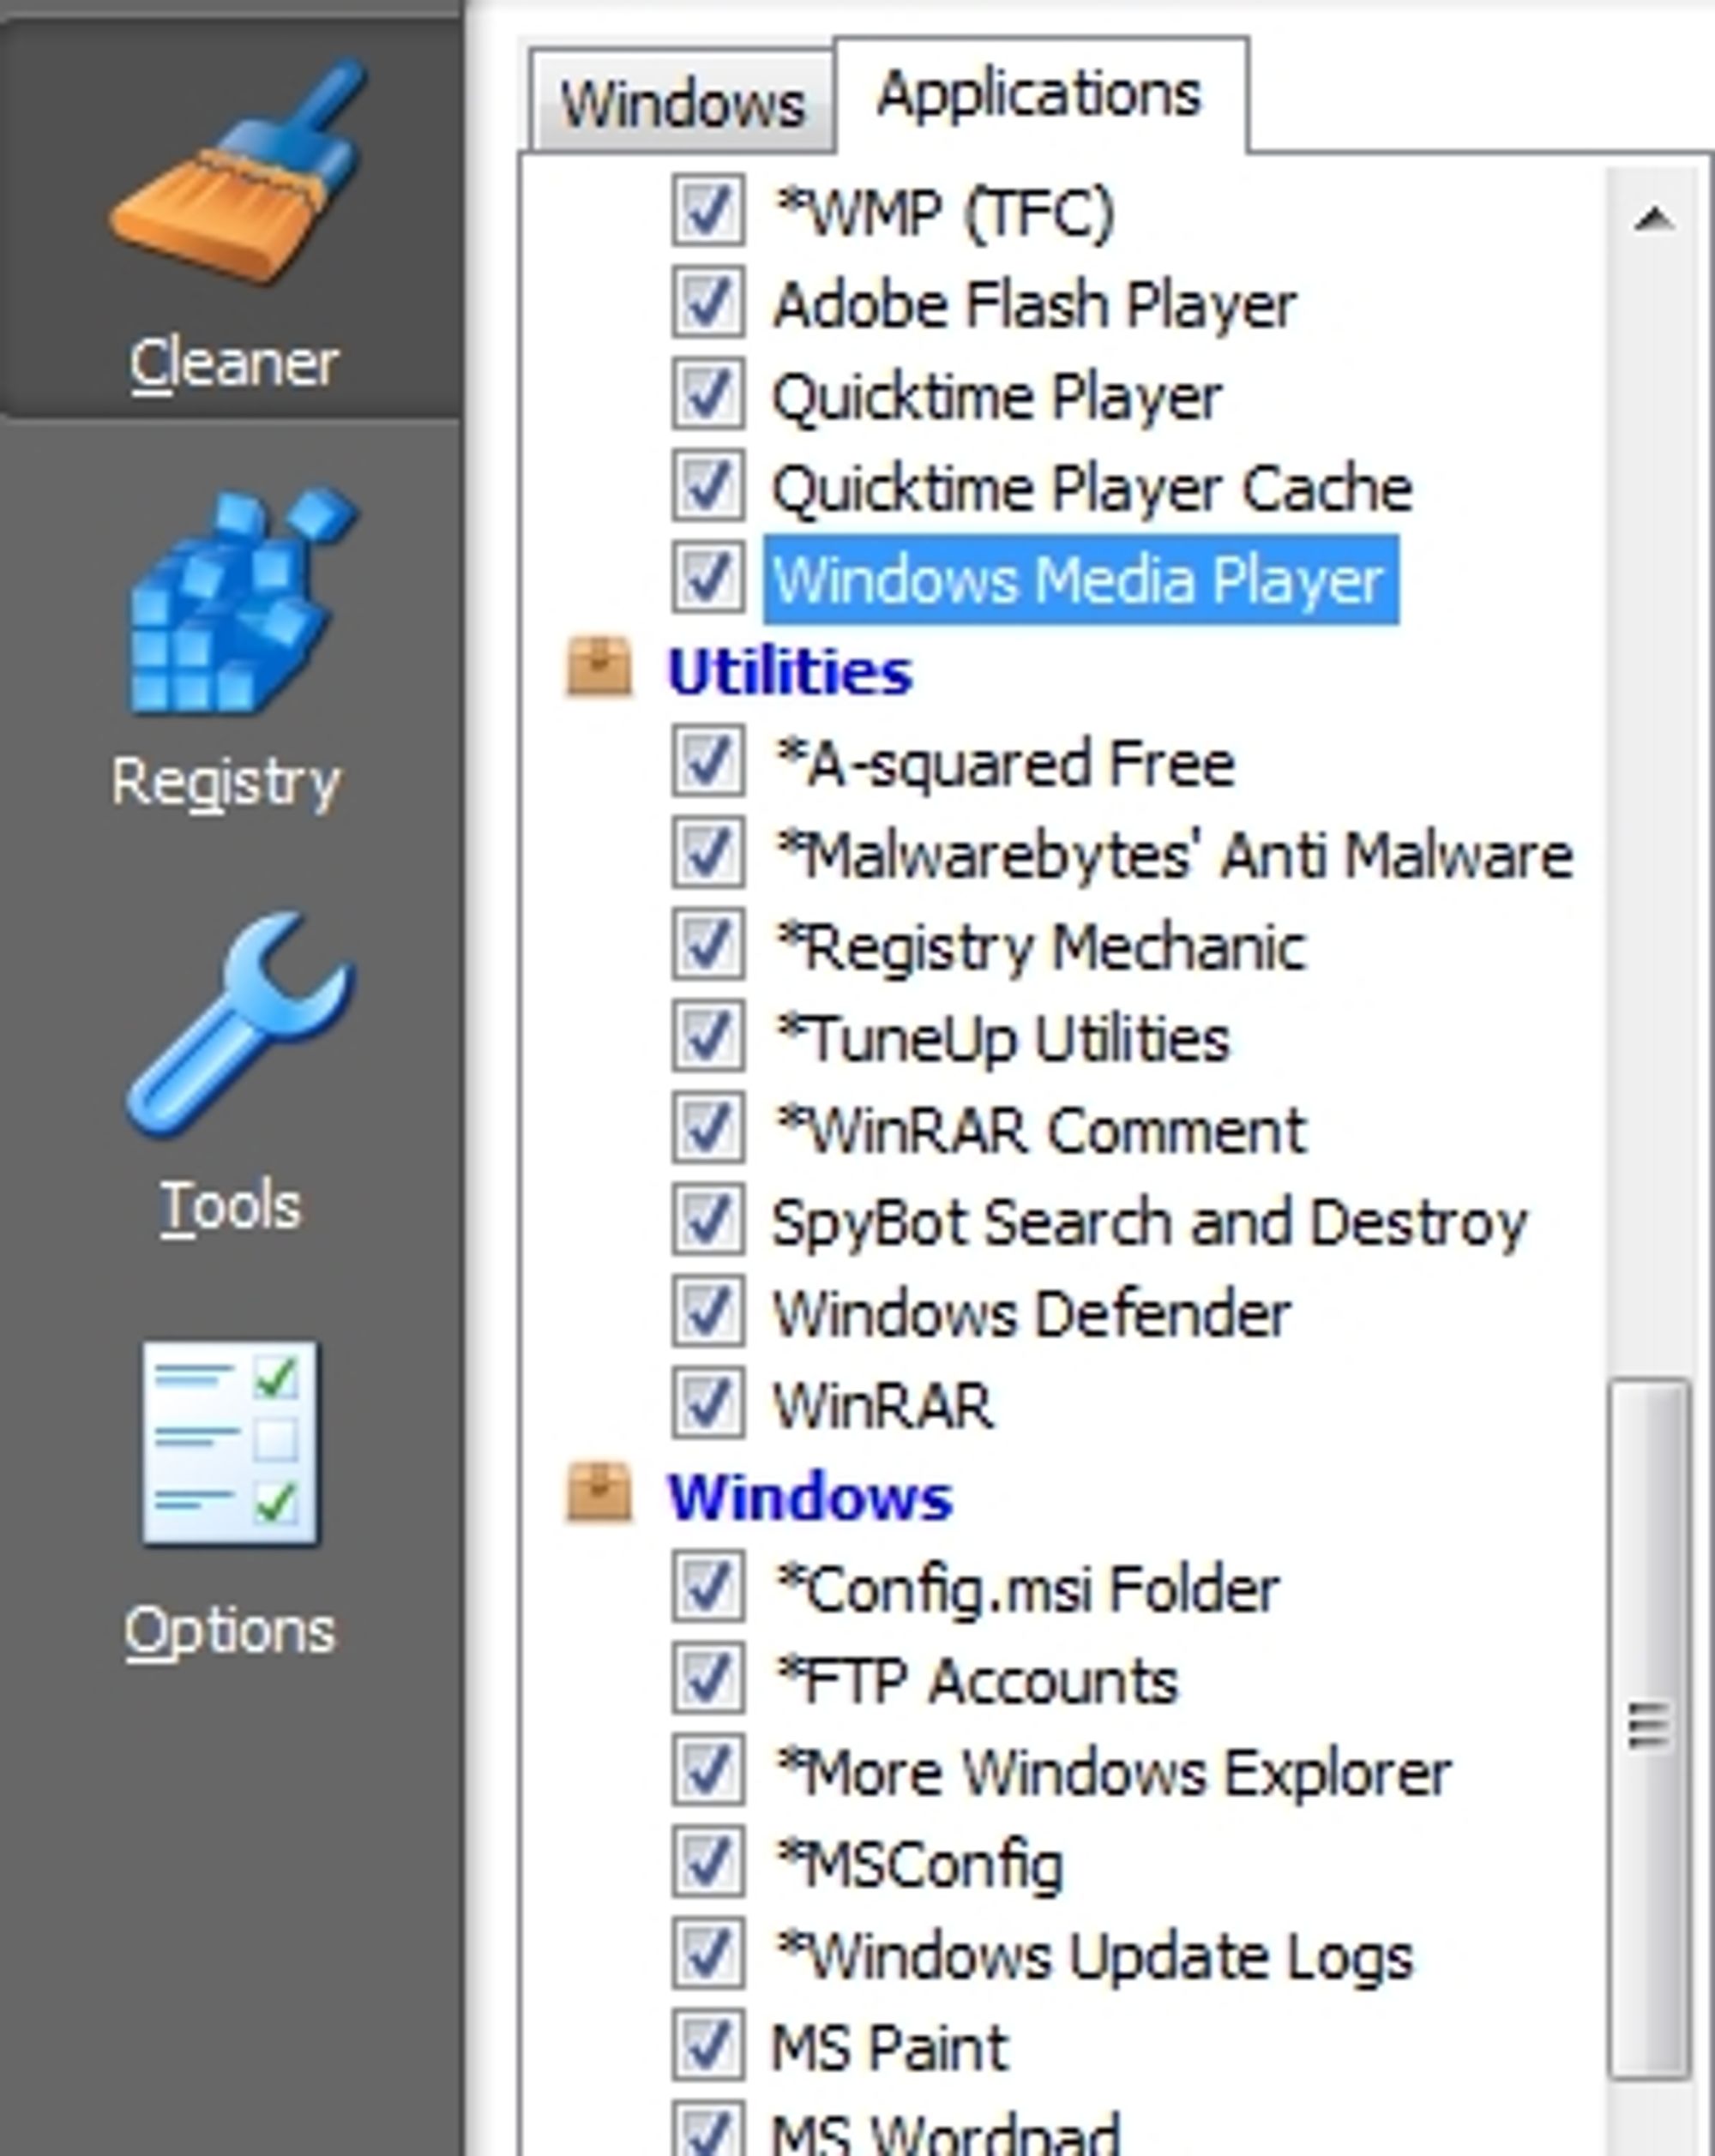The image size is (1715, 2156).
Task: Uncheck Windows Media Player checkbox
Action: pyautogui.click(x=708, y=578)
